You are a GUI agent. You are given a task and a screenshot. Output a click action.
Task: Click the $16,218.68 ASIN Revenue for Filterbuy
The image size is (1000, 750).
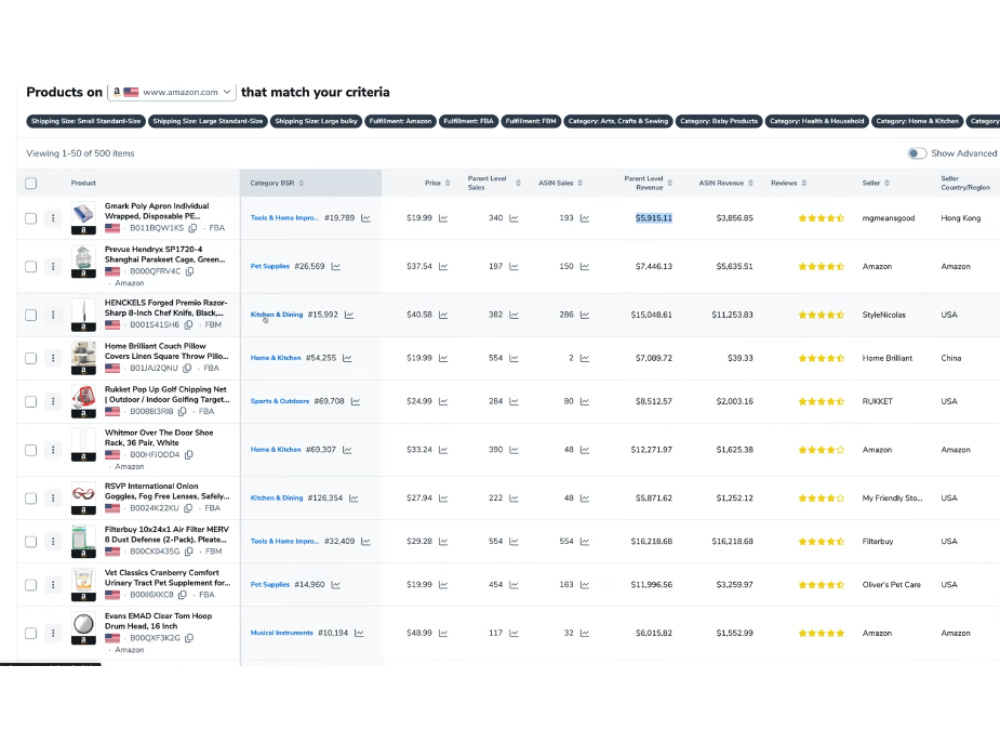pyautogui.click(x=732, y=541)
